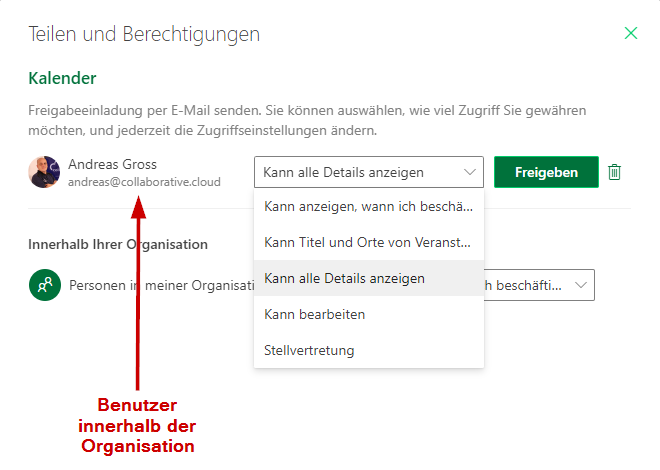660x470 pixels.
Task: Click the 'Teilen und Berechtigungen' dialog title
Action: click(x=144, y=34)
